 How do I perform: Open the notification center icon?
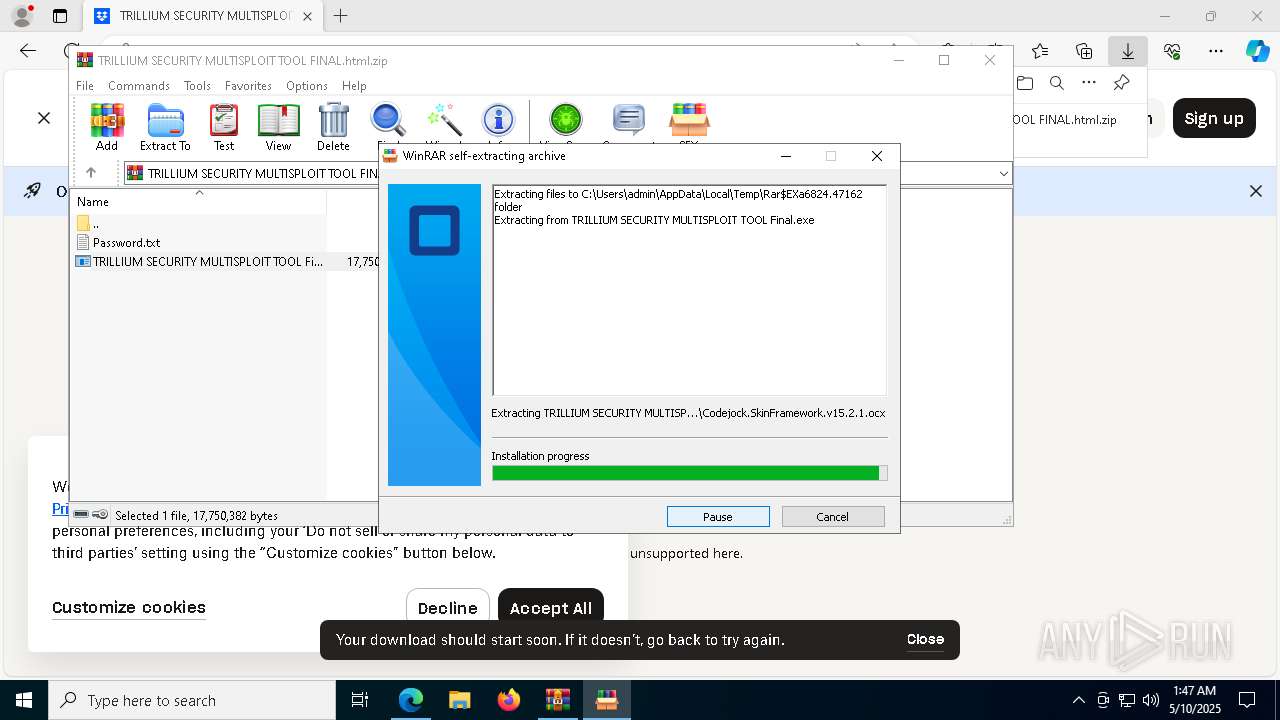click(1247, 700)
